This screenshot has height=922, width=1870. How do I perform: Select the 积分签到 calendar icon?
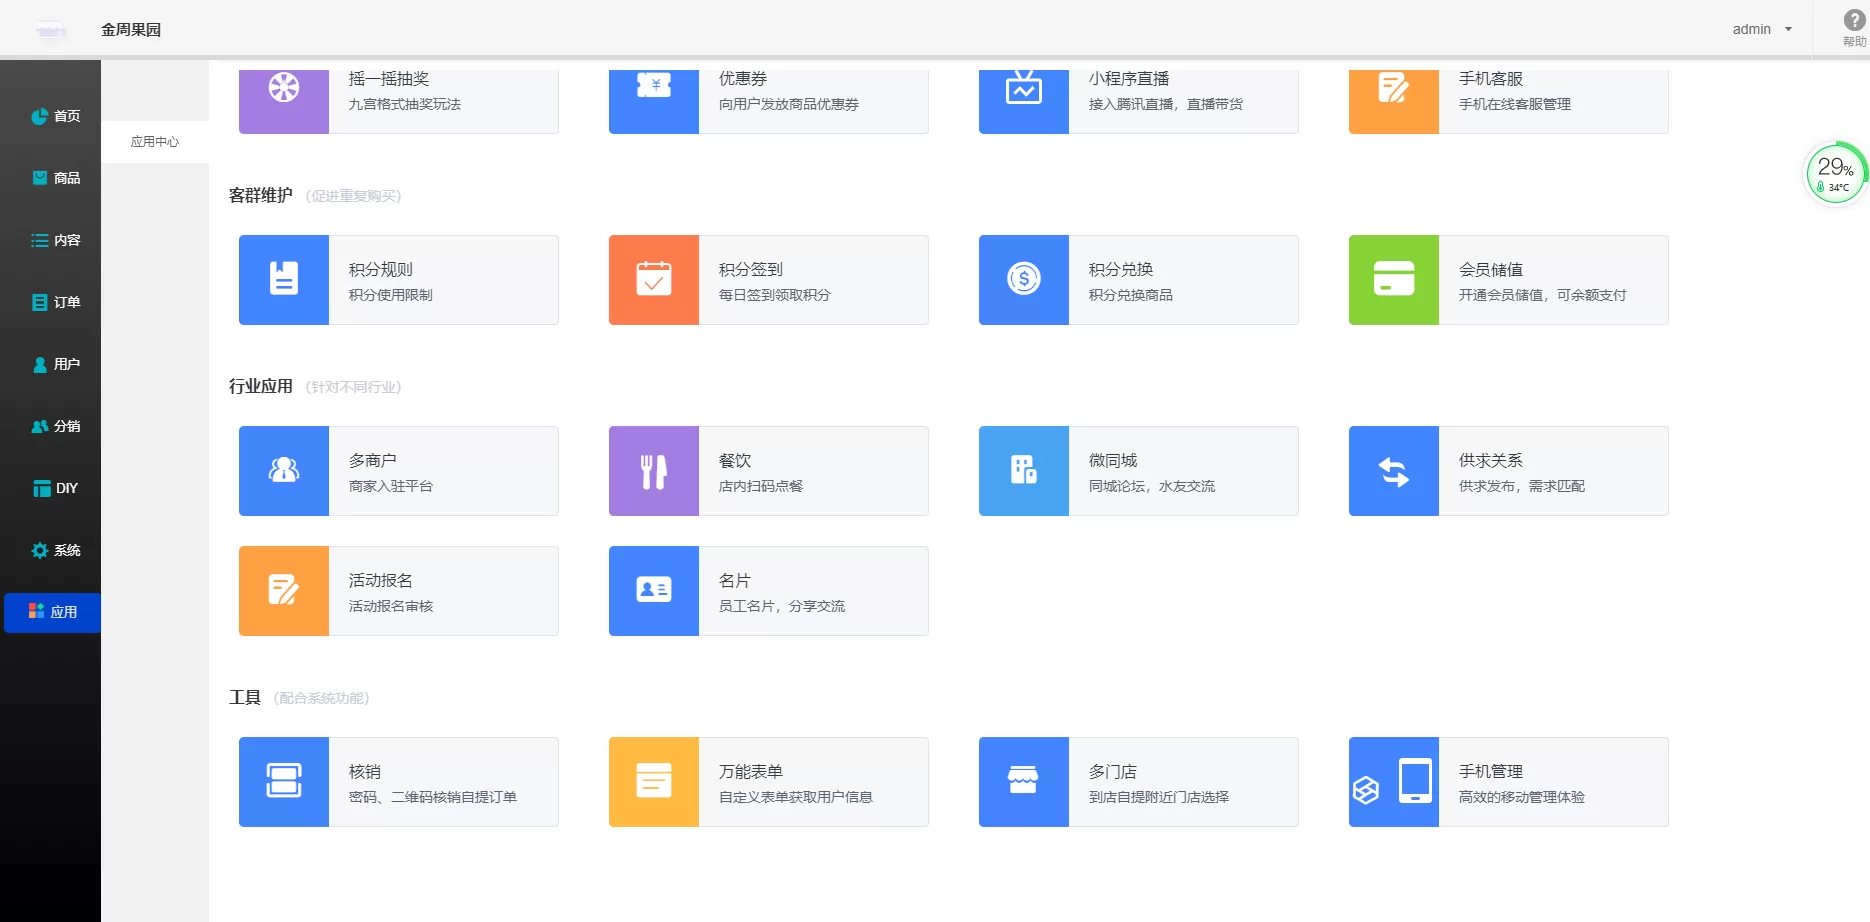click(654, 280)
